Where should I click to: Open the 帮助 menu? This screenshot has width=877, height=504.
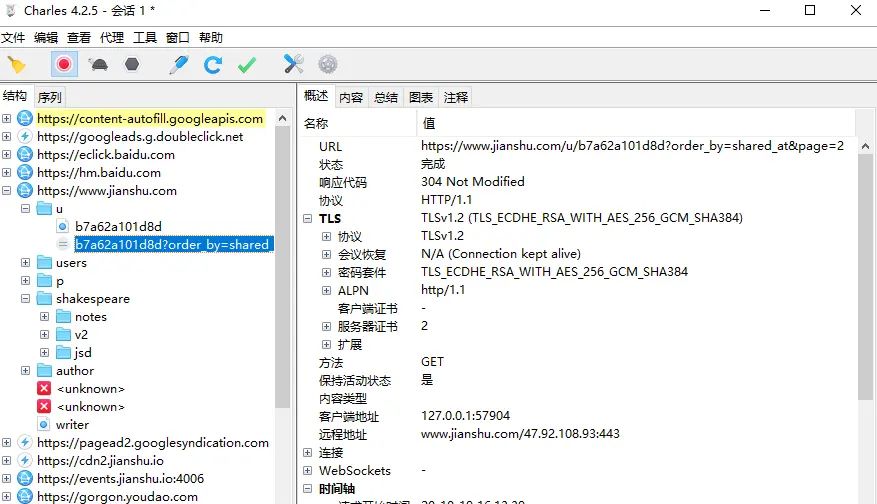coord(211,37)
